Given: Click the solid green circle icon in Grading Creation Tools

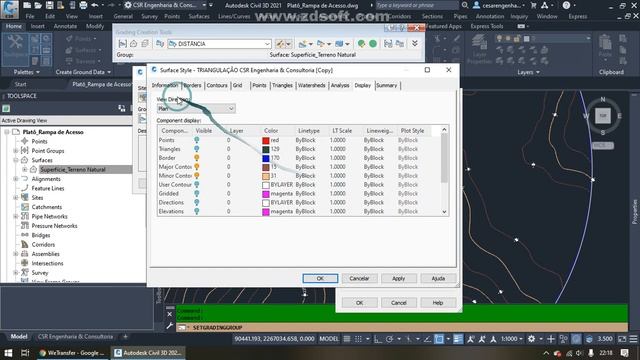Looking at the screenshot, I should coord(373,44).
